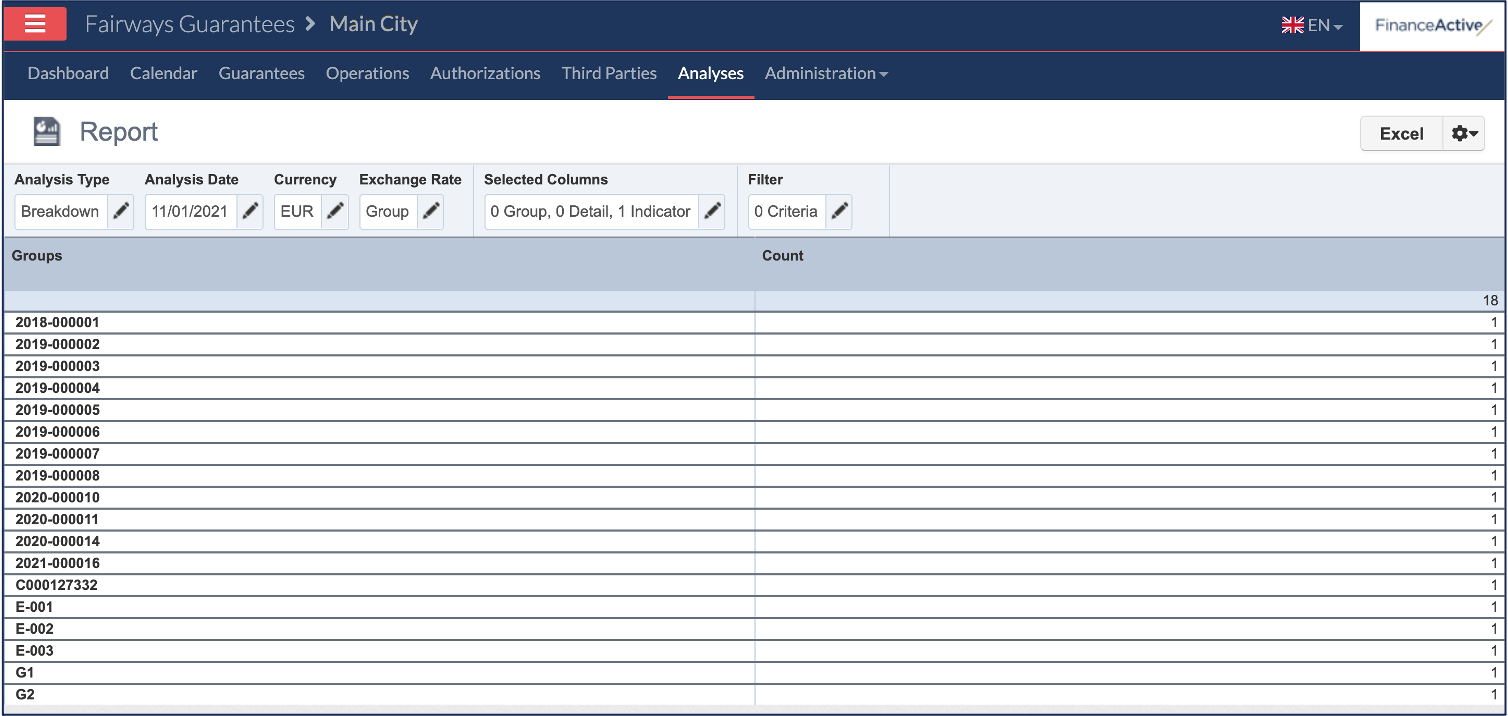1508x716 pixels.
Task: Open the Third Parties tab
Action: tap(609, 73)
